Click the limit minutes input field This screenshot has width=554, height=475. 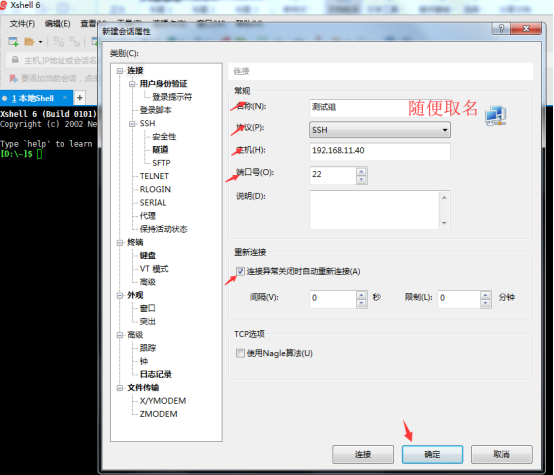click(459, 299)
